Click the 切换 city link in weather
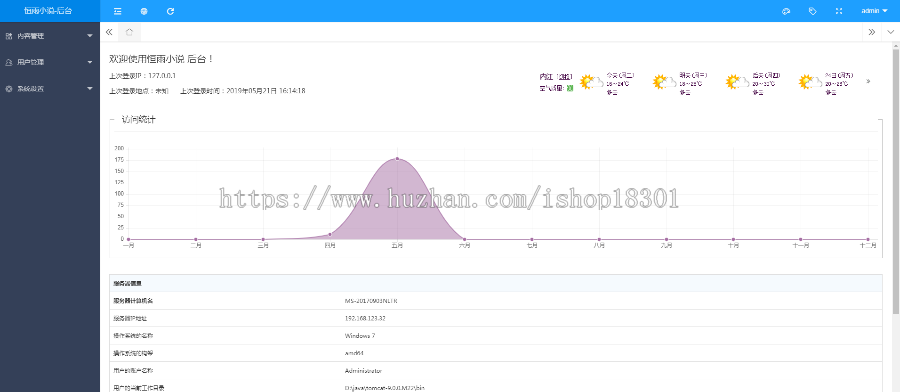The width and height of the screenshot is (900, 392). coord(565,76)
